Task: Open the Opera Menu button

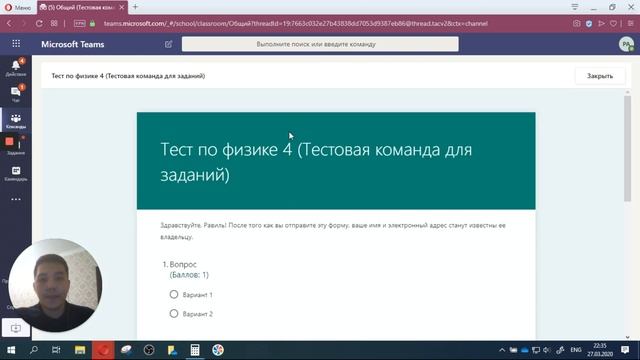Action: pyautogui.click(x=18, y=7)
